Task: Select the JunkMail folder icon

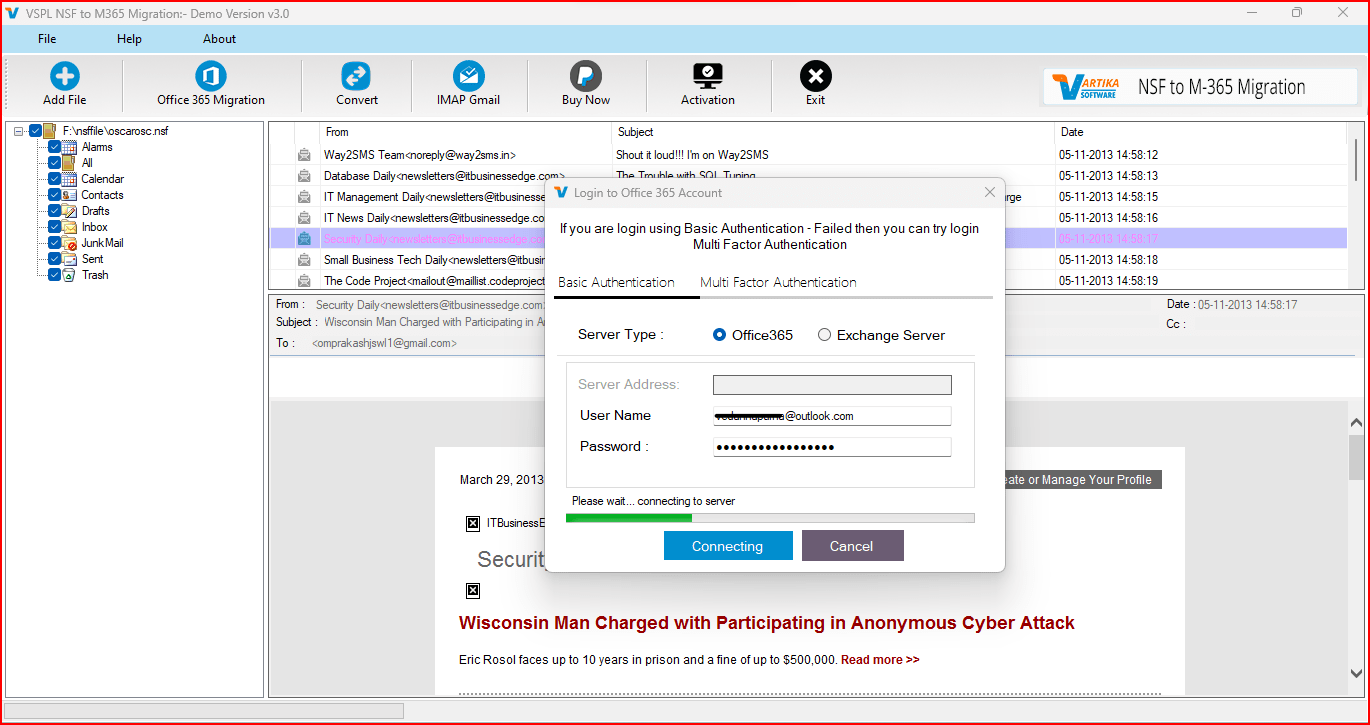Action: [x=69, y=243]
